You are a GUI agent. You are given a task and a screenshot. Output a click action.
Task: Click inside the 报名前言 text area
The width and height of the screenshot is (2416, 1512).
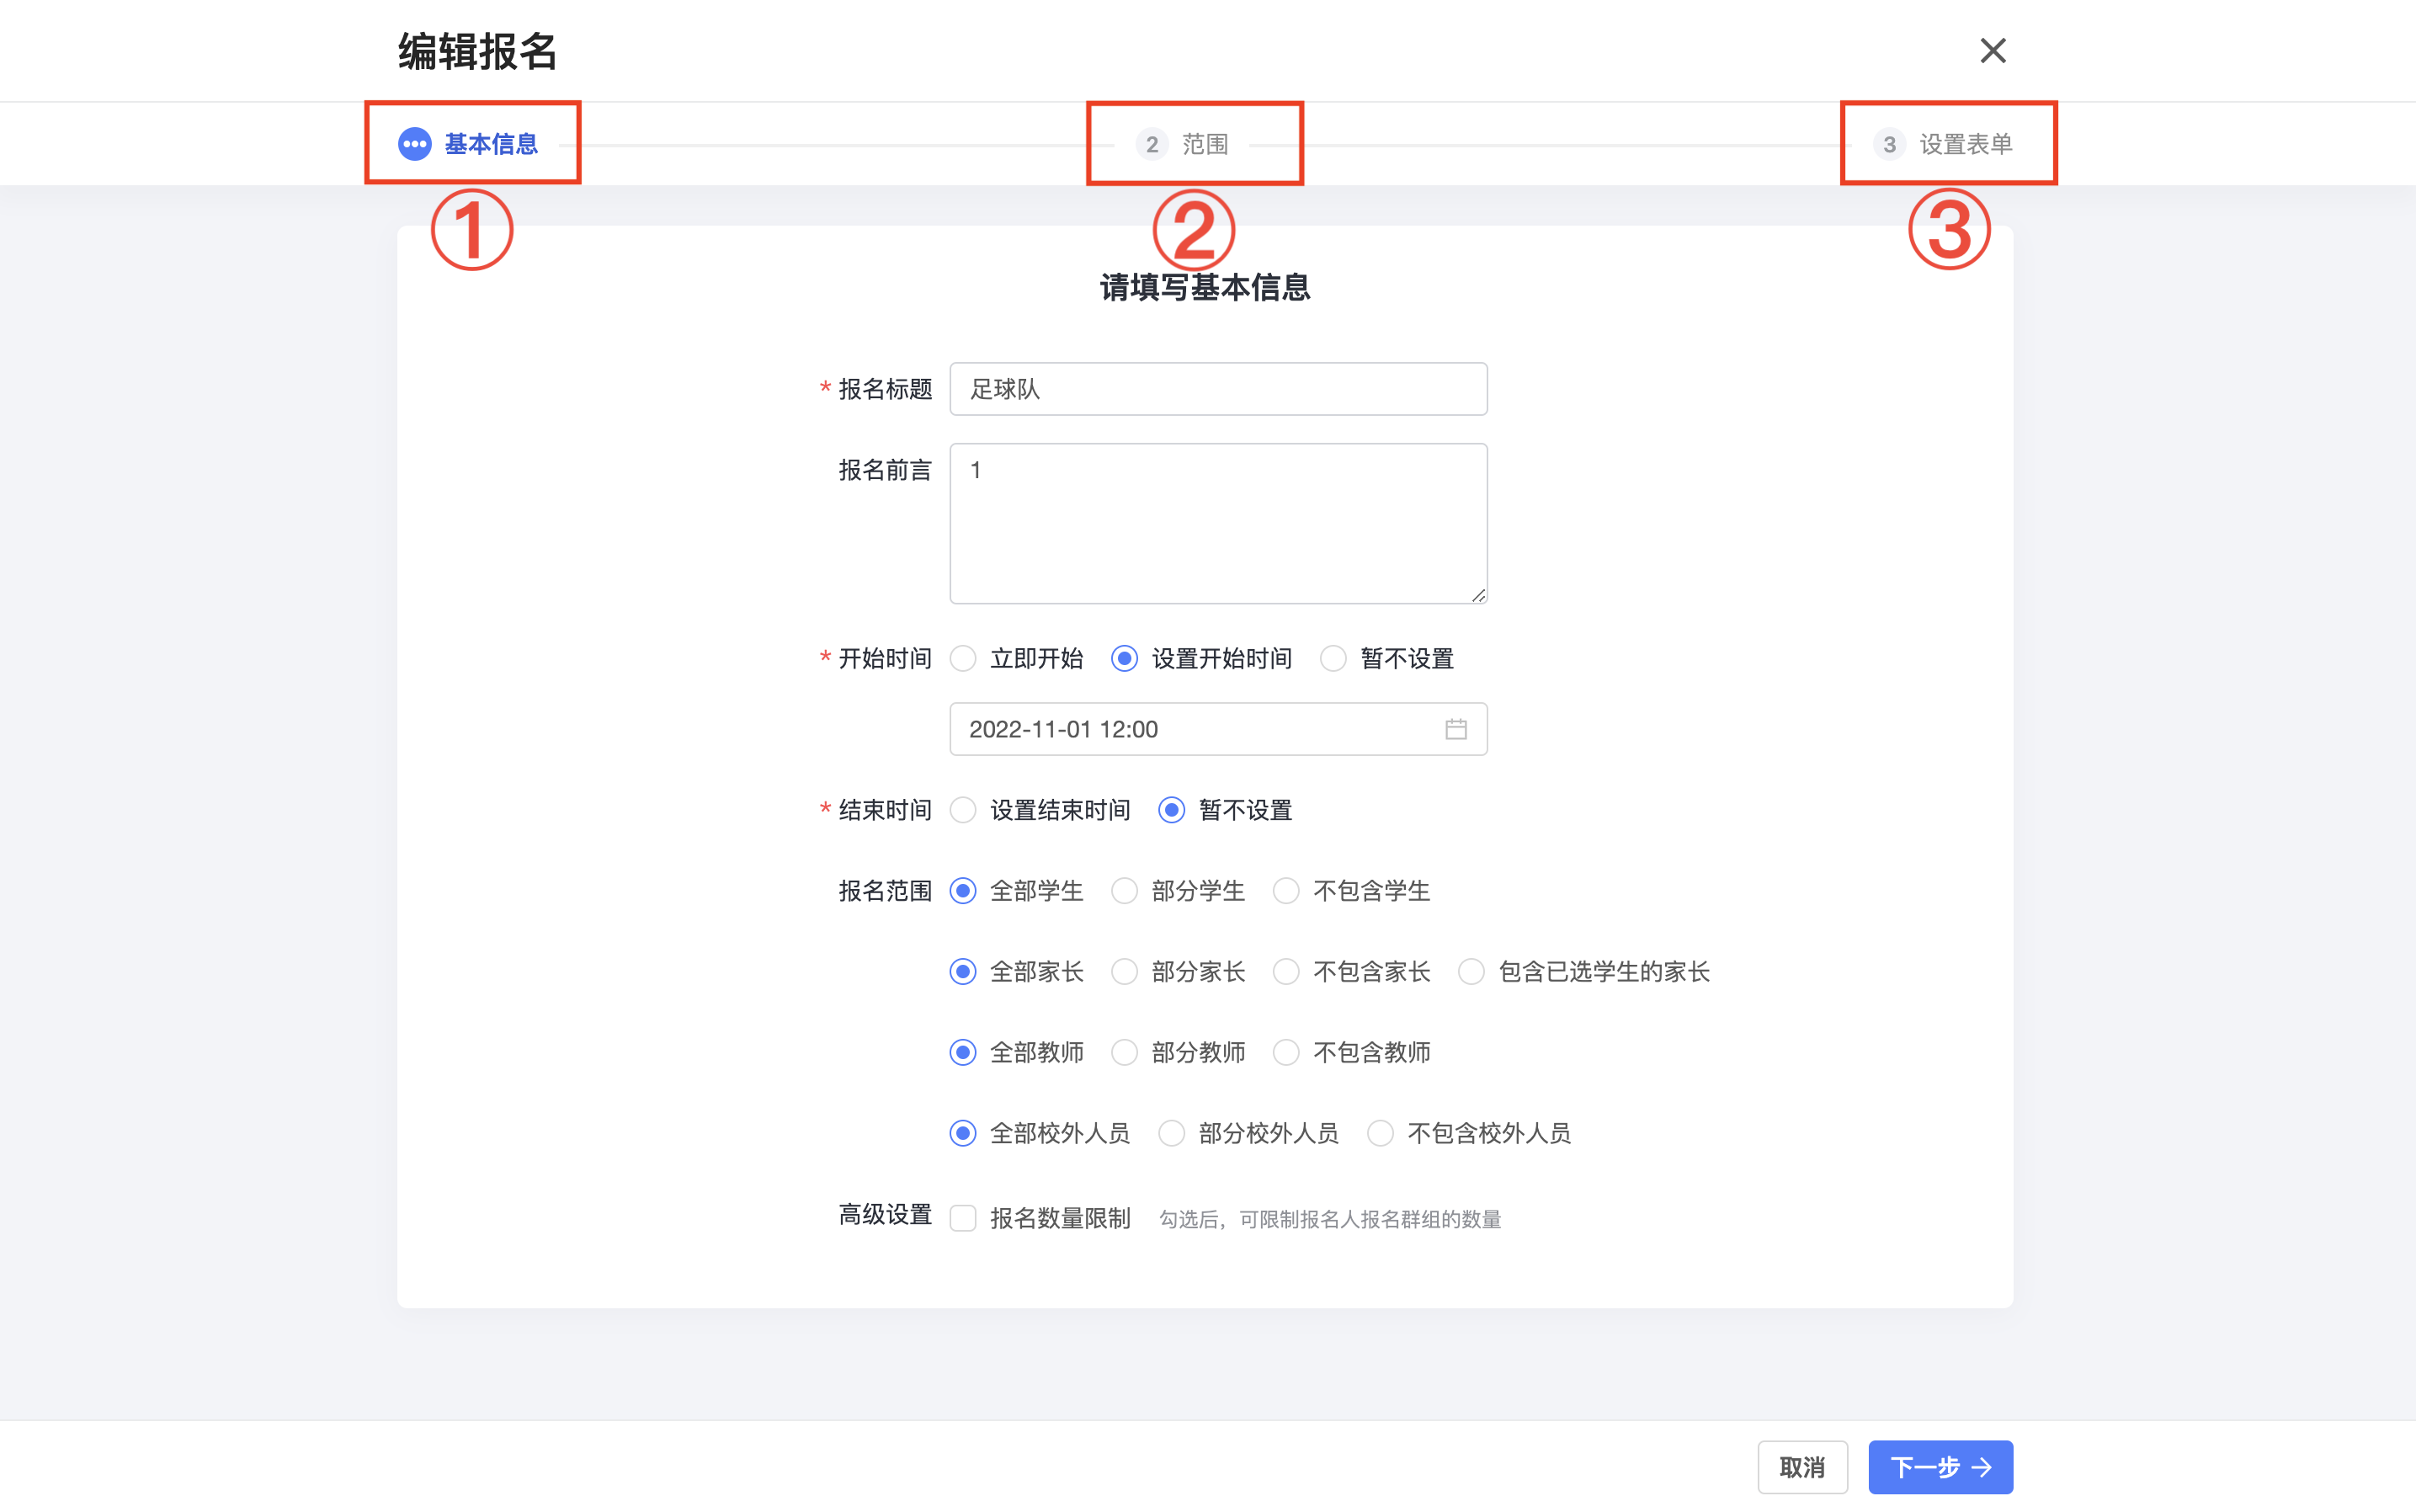(1218, 524)
